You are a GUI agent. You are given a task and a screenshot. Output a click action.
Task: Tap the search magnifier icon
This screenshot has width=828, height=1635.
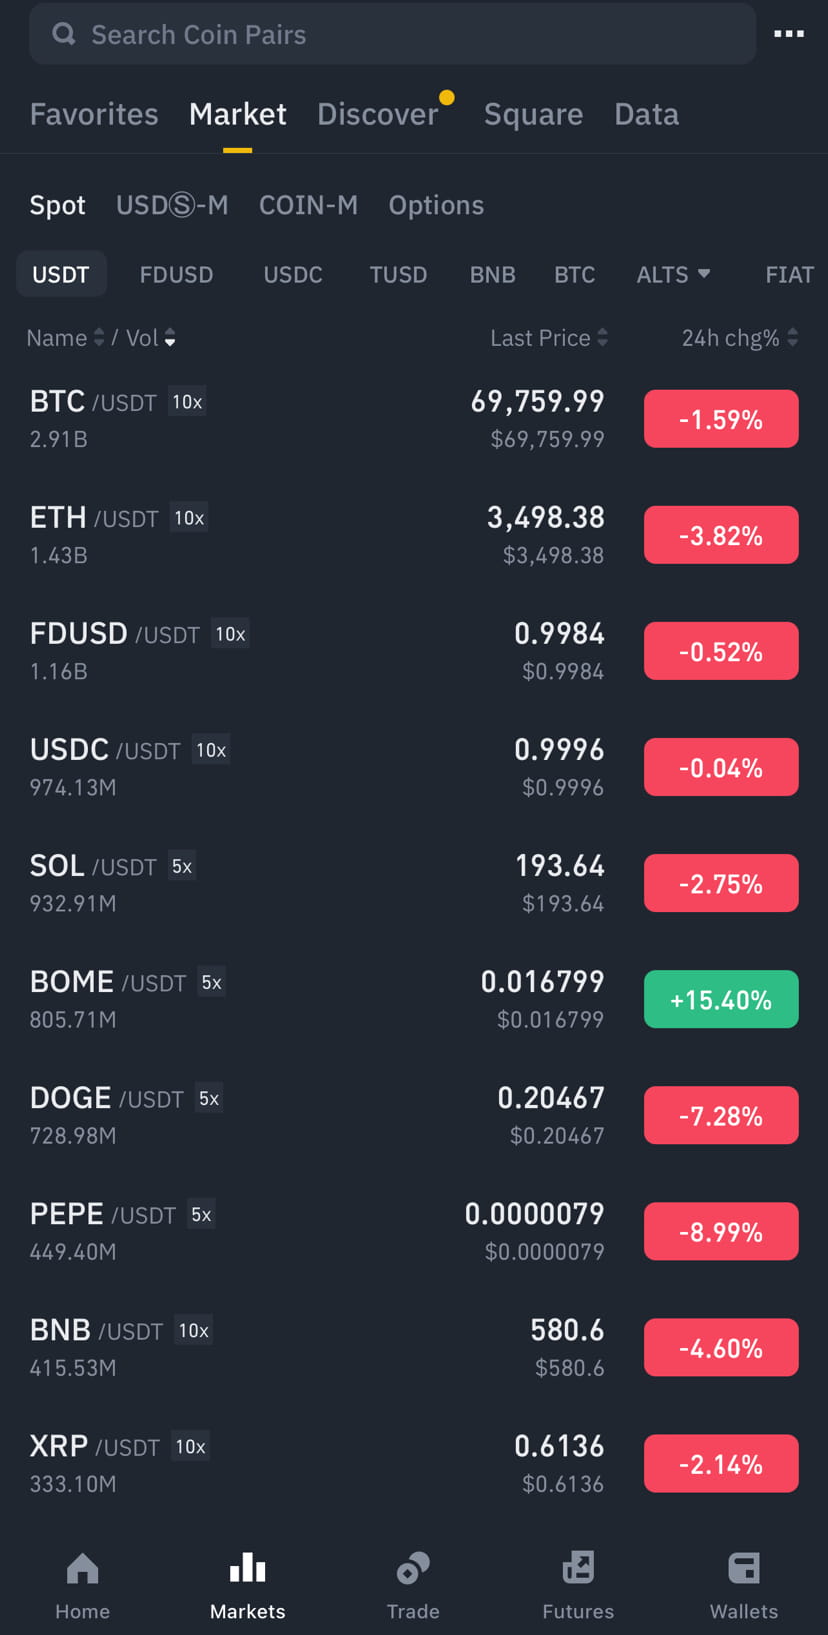pyautogui.click(x=64, y=34)
